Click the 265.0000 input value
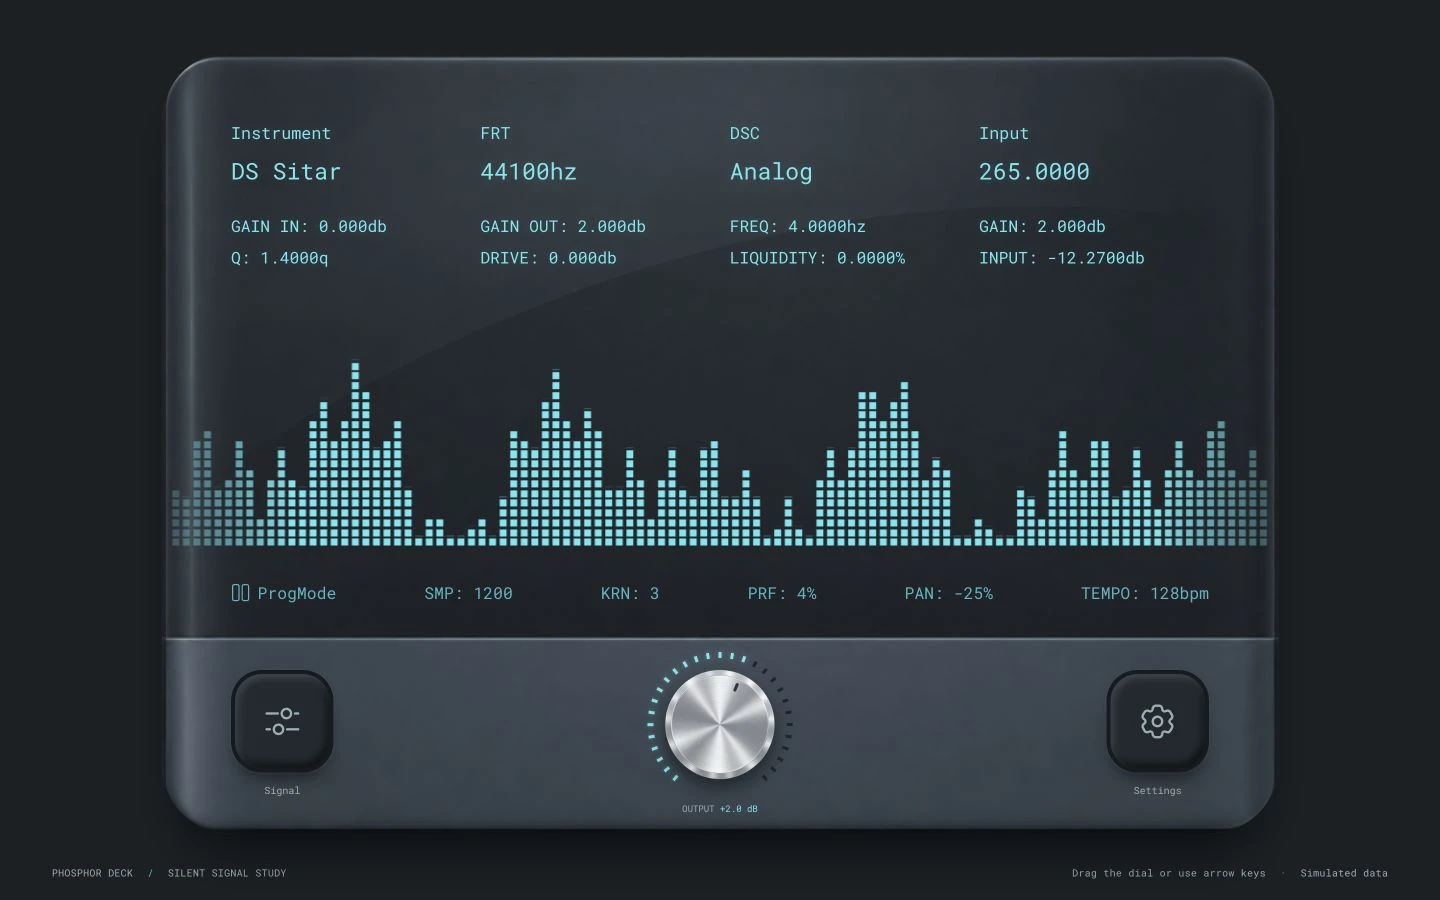 click(1034, 172)
